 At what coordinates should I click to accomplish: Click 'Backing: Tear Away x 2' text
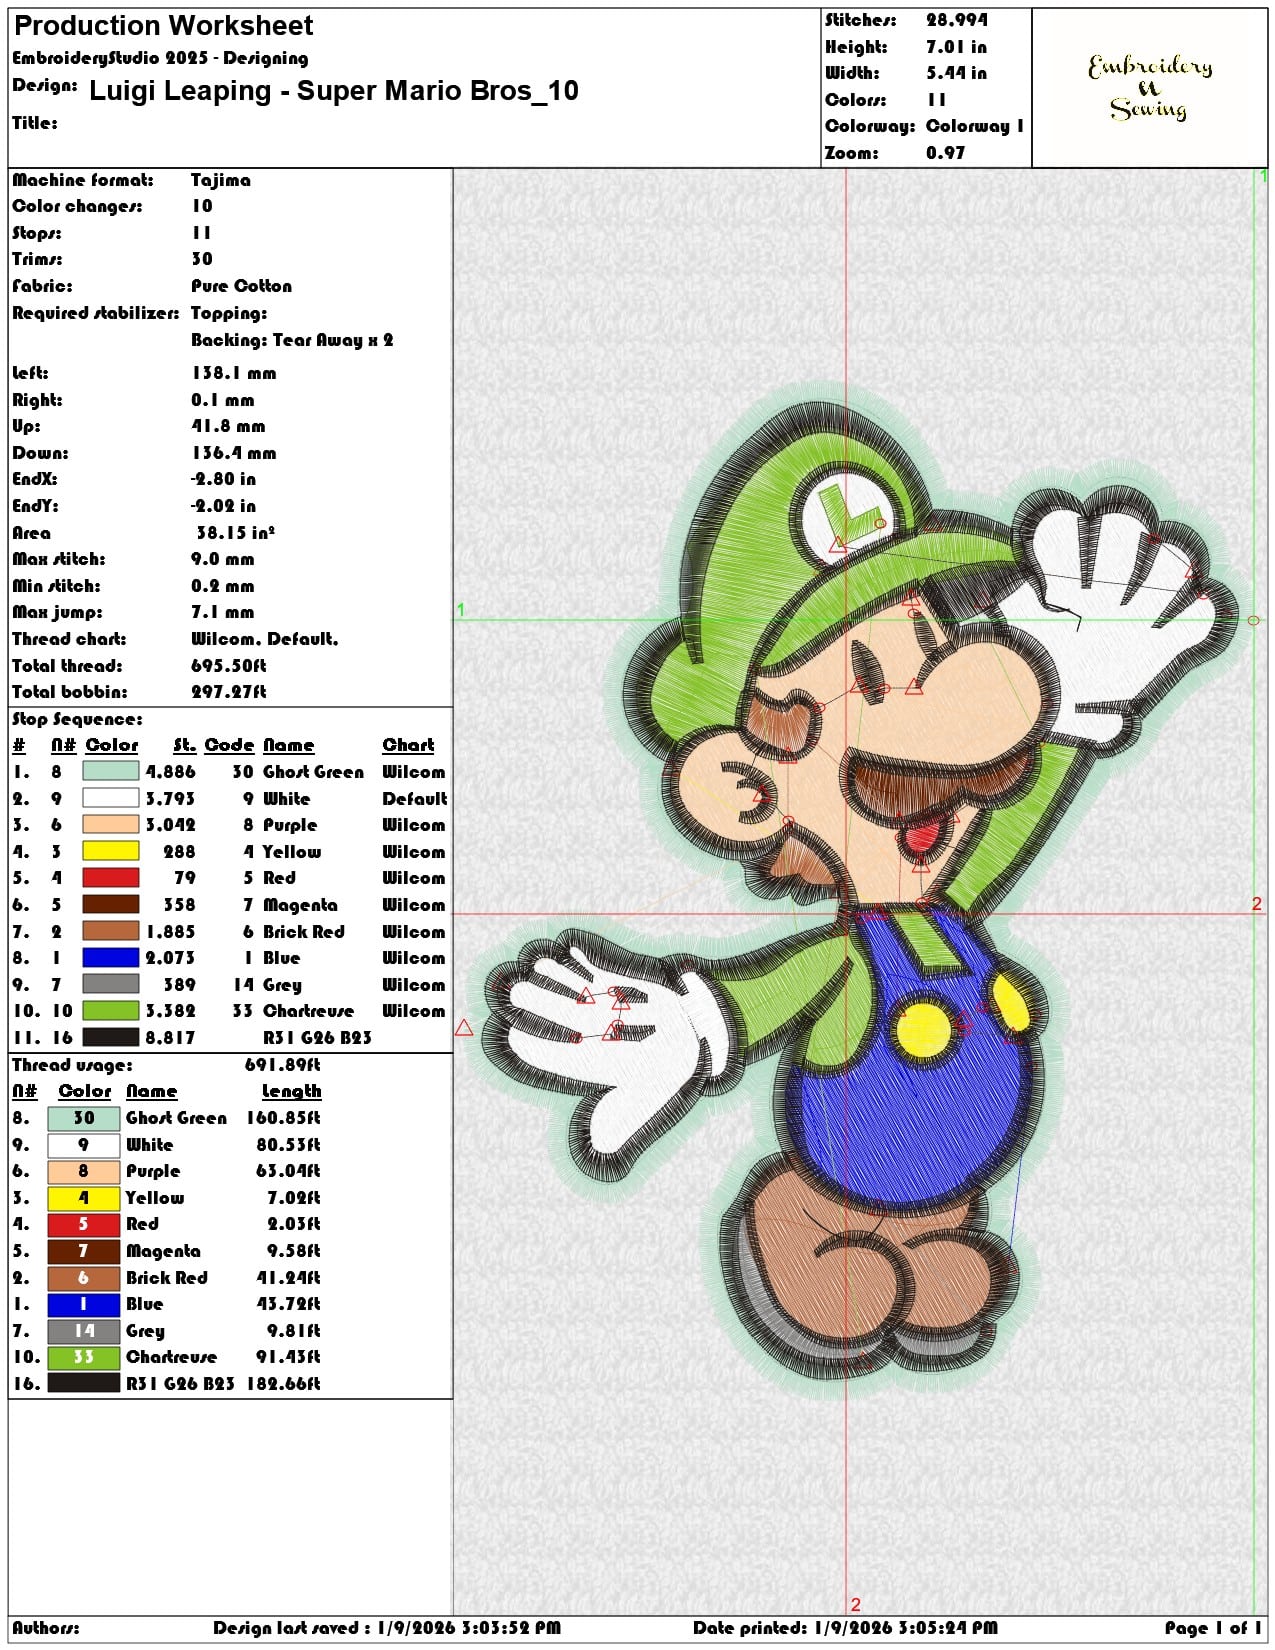[292, 340]
